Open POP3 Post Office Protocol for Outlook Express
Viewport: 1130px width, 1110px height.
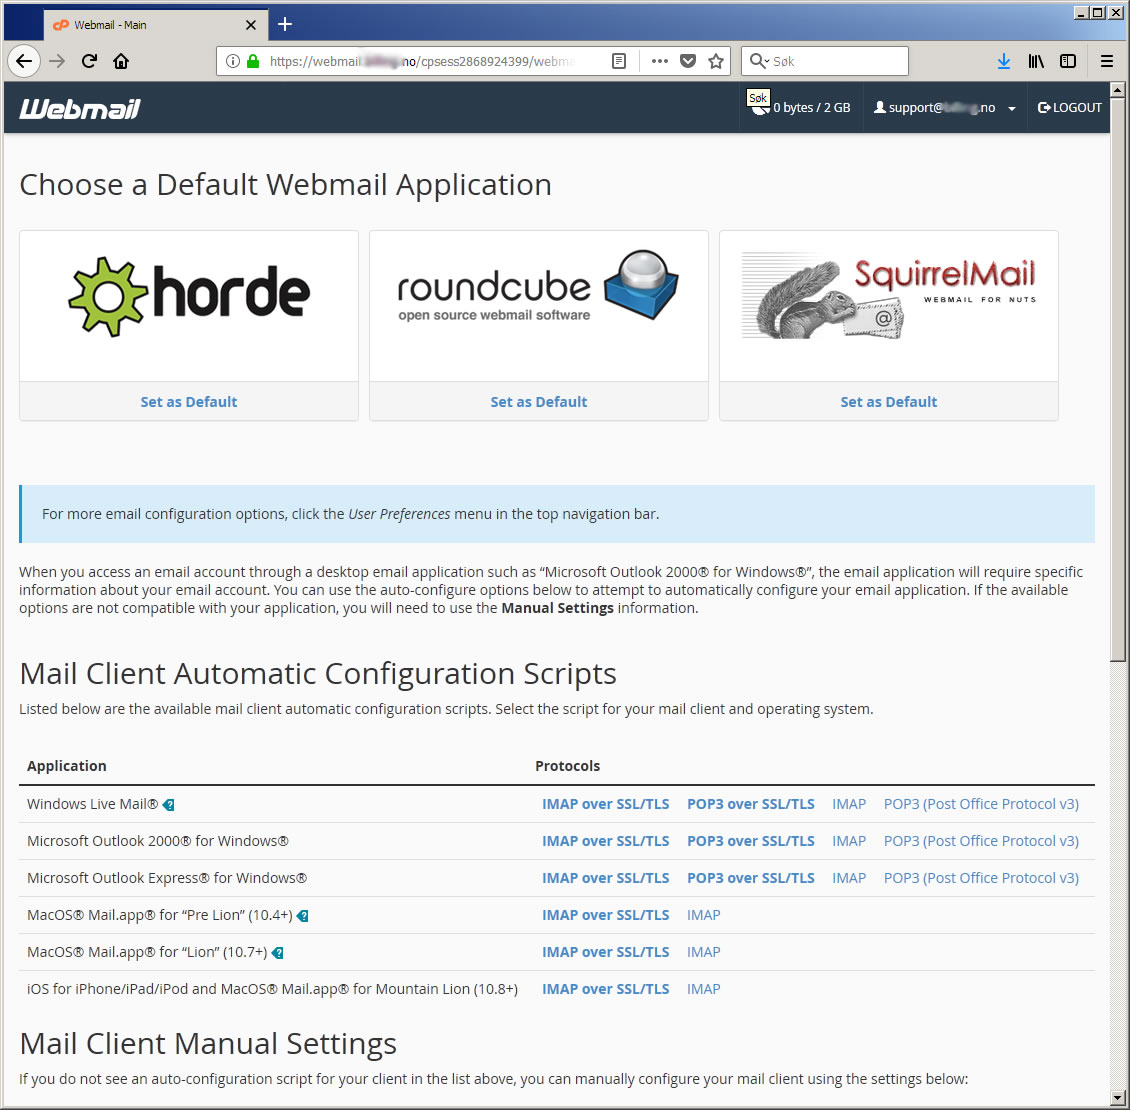coord(981,878)
